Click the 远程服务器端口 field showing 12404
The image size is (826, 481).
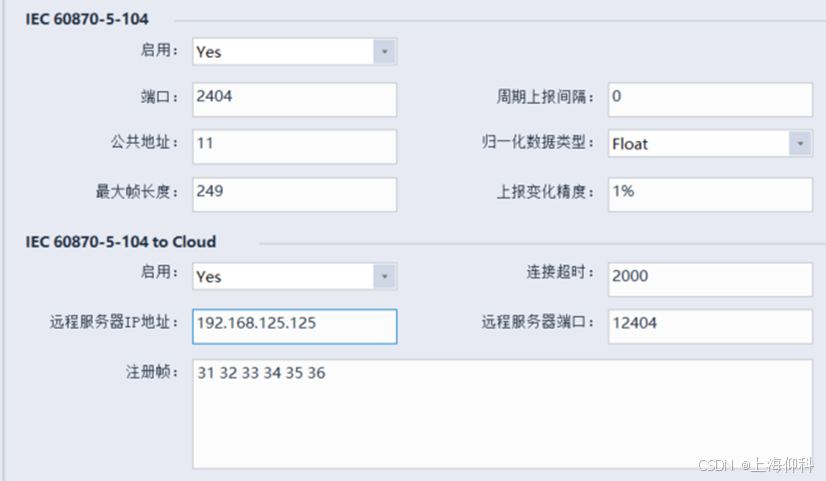coord(709,324)
